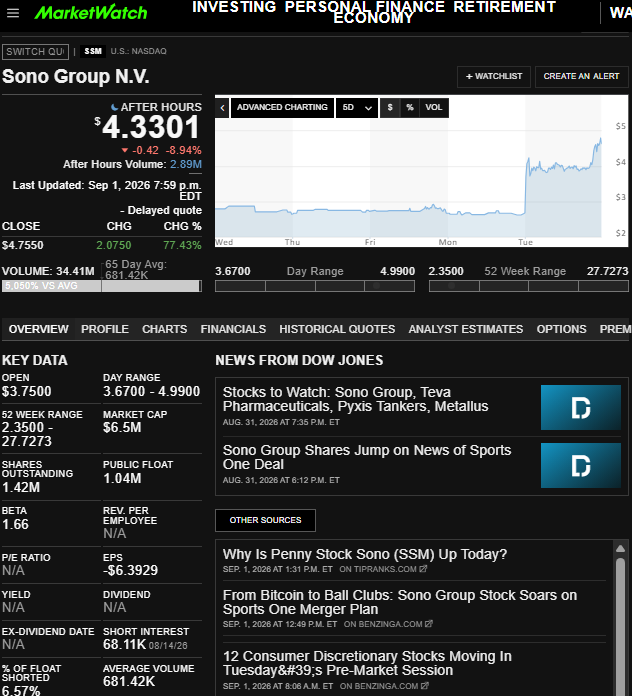Open Sono Group Shares Jump headline
Image resolution: width=632 pixels, height=696 pixels.
tap(367, 457)
